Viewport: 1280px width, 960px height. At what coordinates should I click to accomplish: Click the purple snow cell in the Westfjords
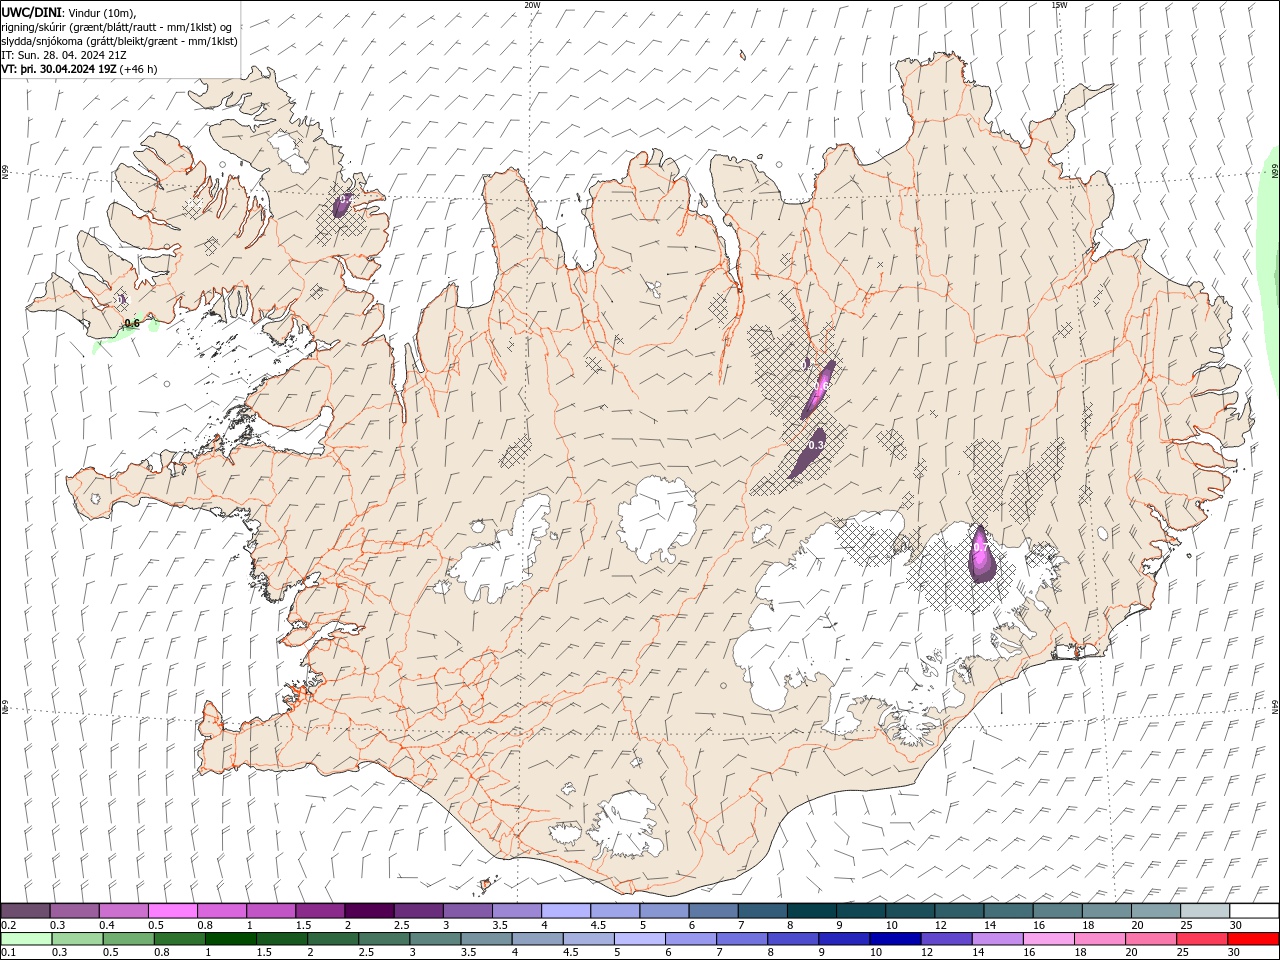click(341, 204)
